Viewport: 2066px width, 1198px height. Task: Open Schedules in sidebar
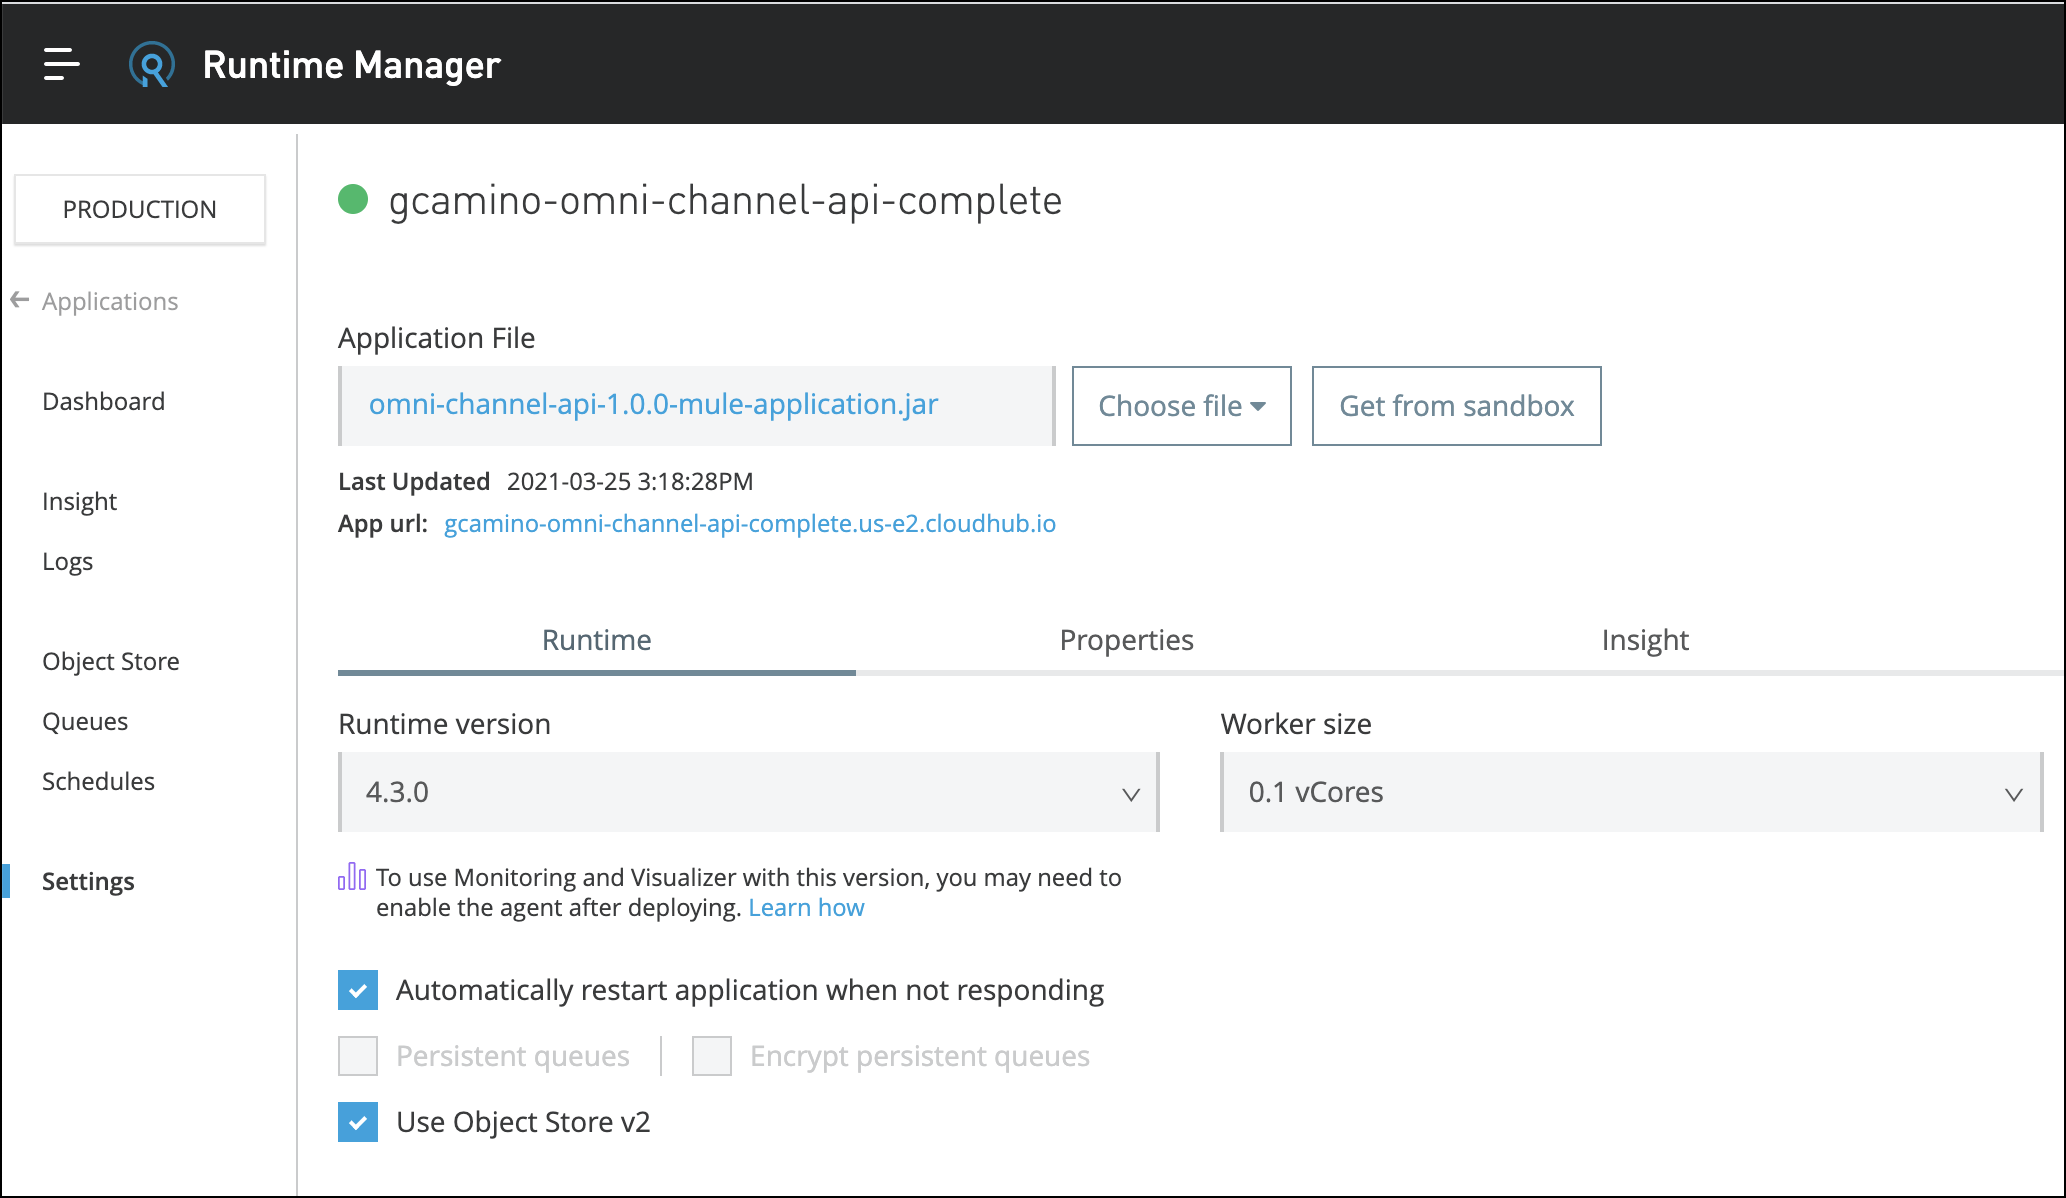(99, 781)
